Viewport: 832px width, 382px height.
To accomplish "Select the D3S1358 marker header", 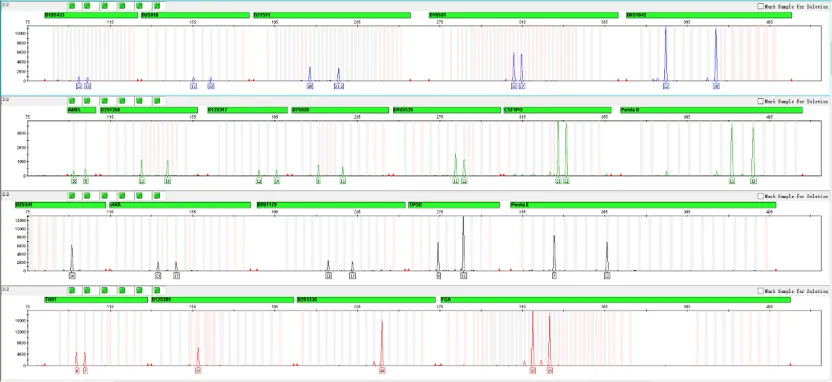I will [149, 110].
